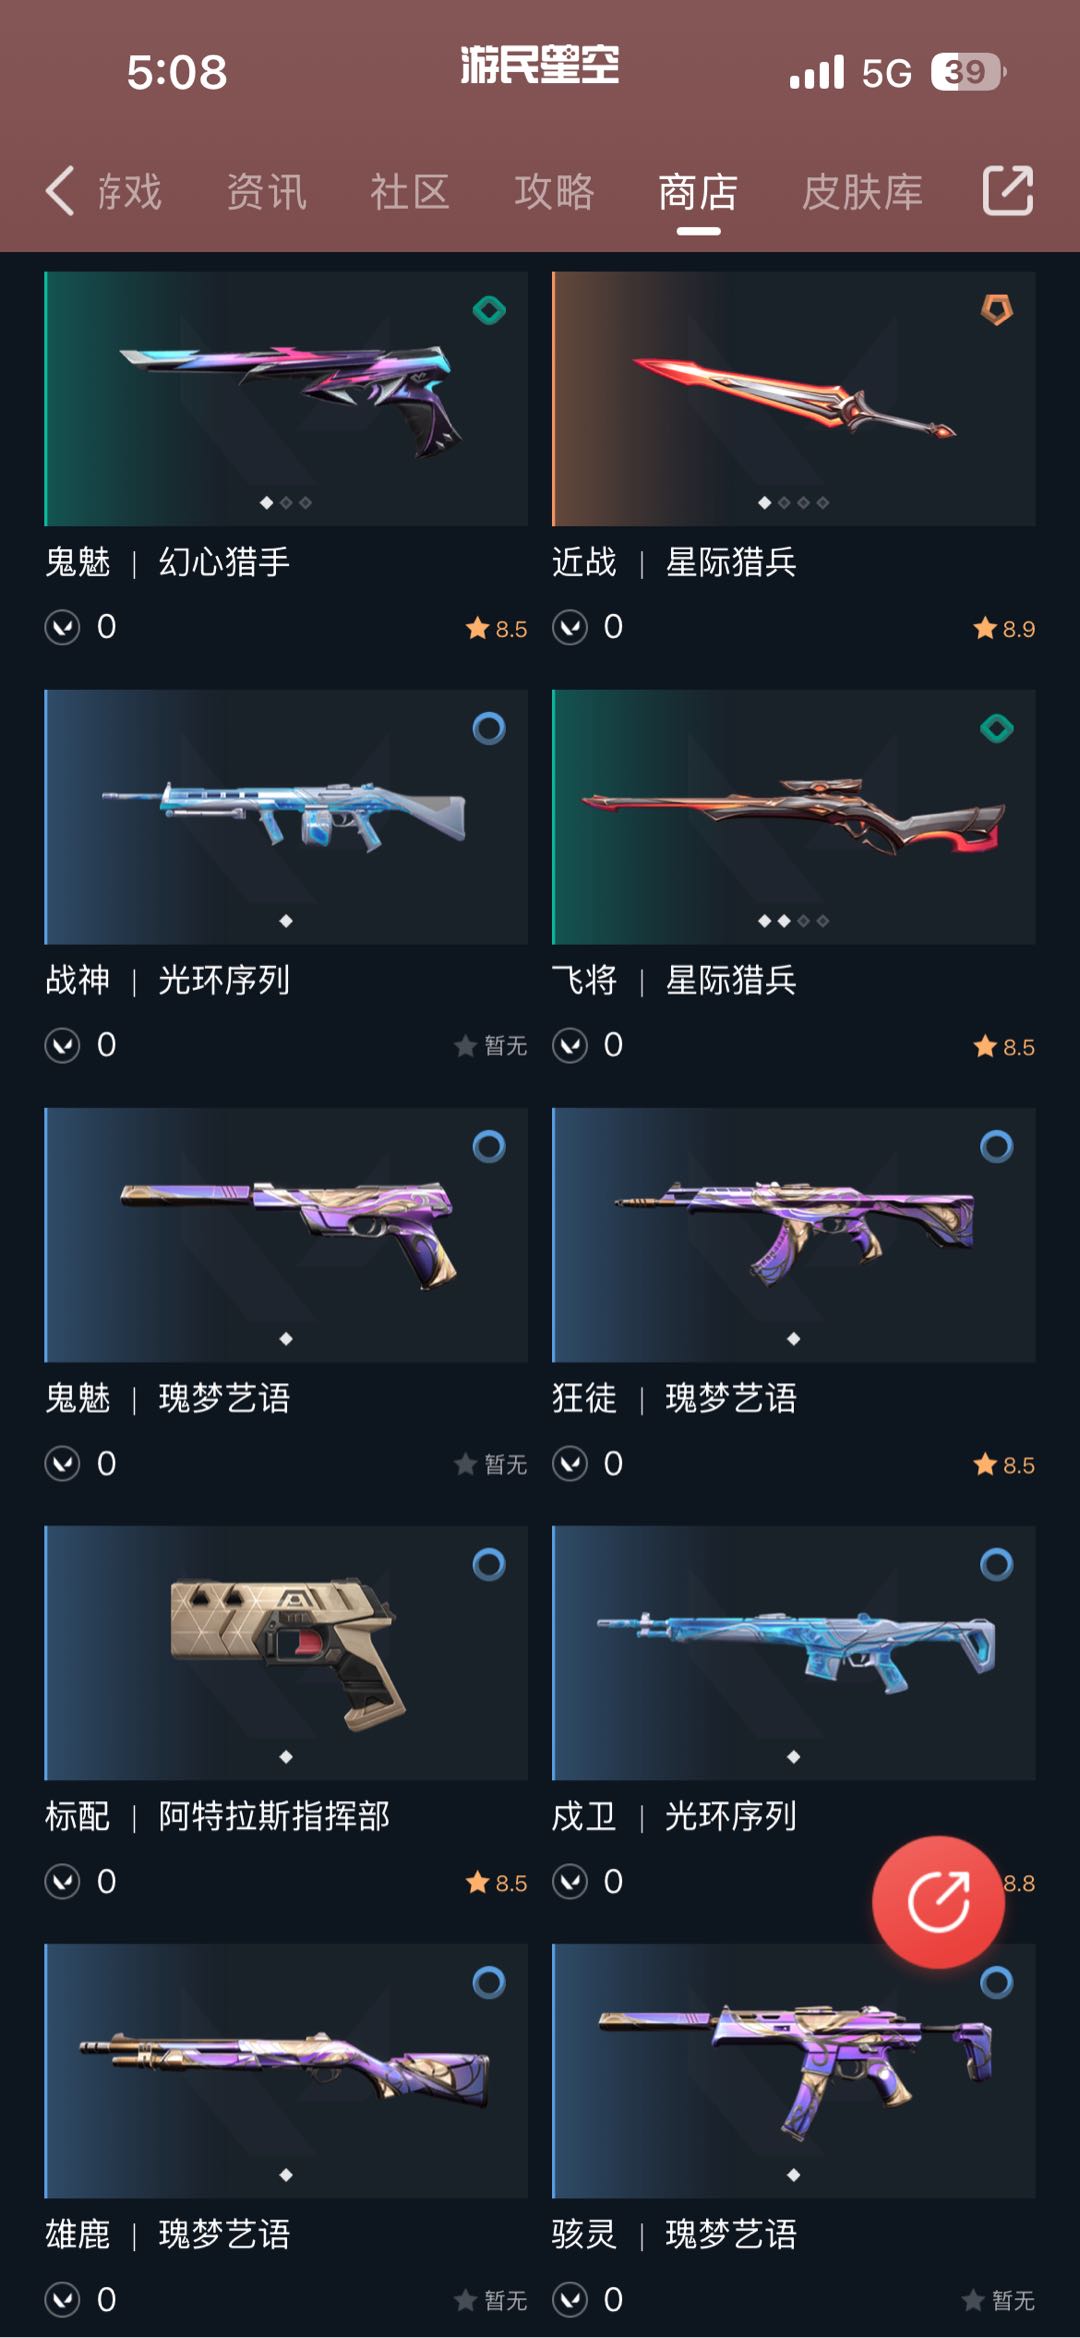Open the 戍卫 | 光环序列 title link

click(674, 1816)
